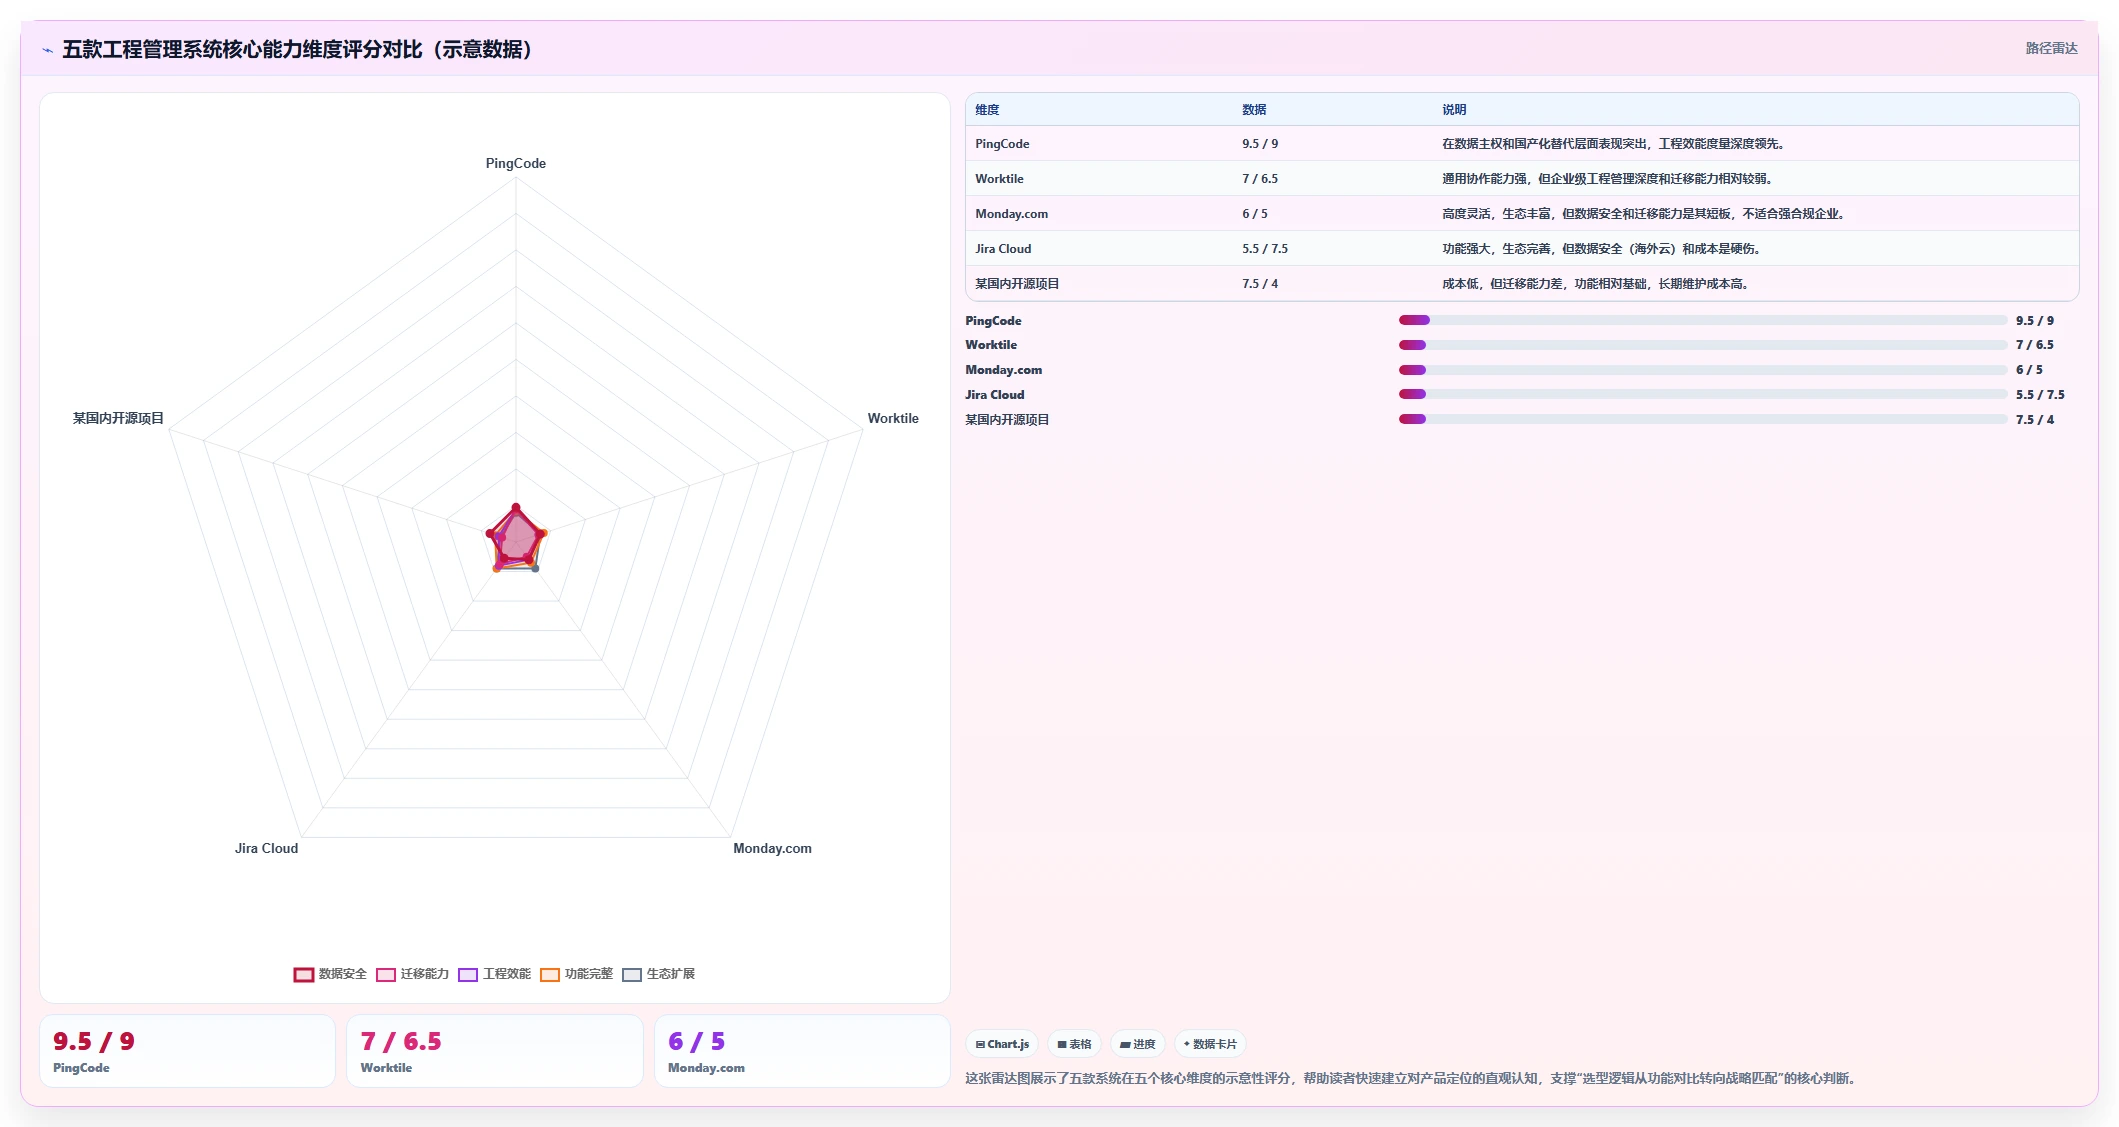Click the 说明 table column header

(x=1454, y=110)
